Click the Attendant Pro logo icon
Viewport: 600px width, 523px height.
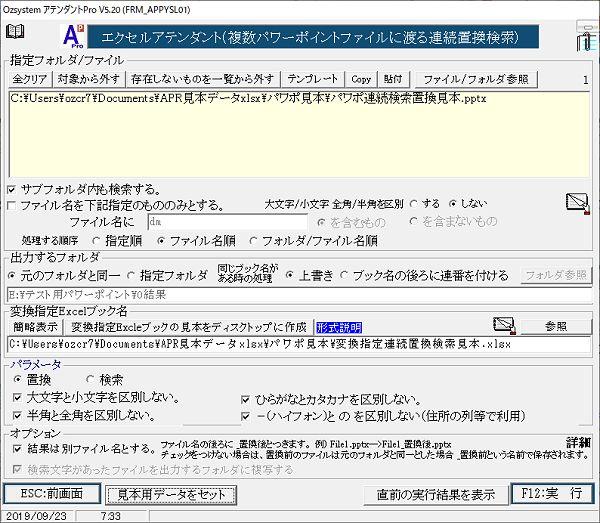(74, 36)
